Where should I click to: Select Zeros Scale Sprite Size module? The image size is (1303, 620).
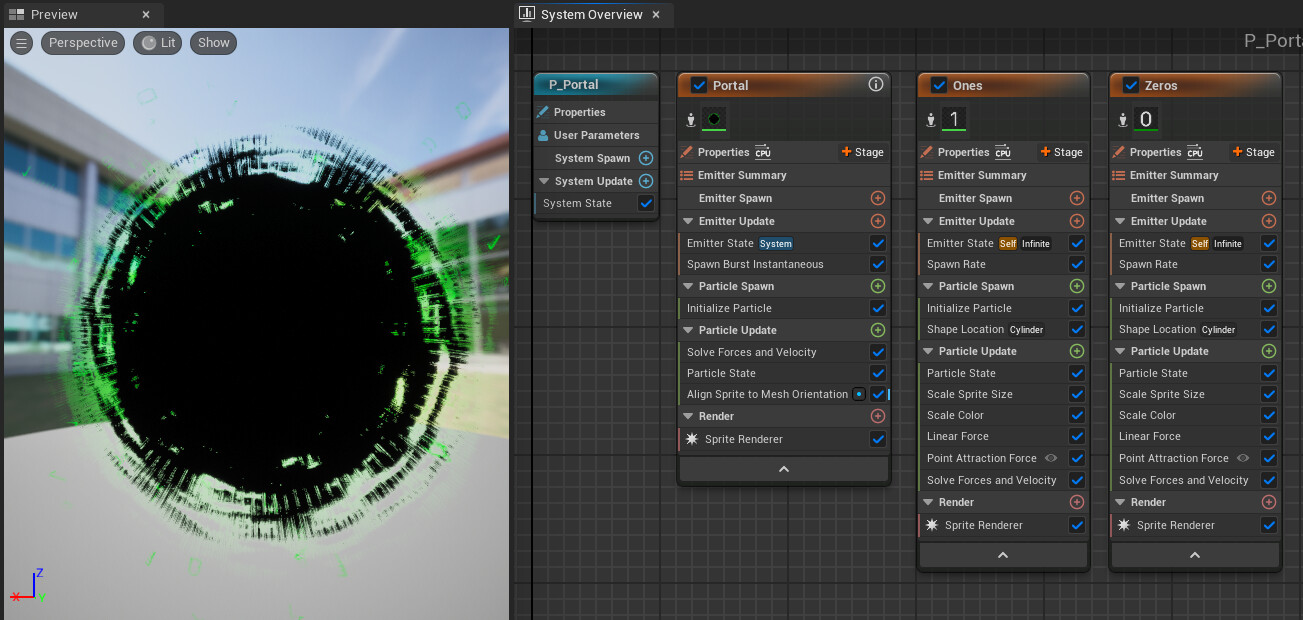[x=1195, y=394]
